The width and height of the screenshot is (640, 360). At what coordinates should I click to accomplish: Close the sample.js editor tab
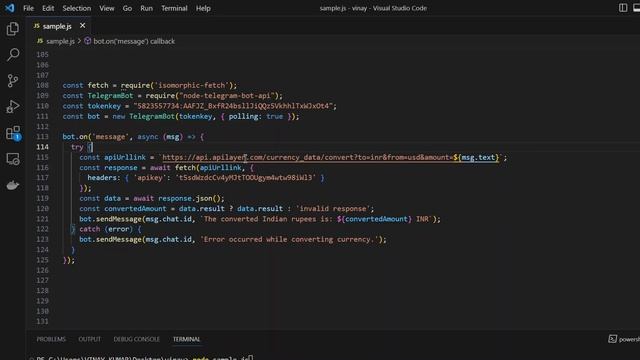pos(82,26)
